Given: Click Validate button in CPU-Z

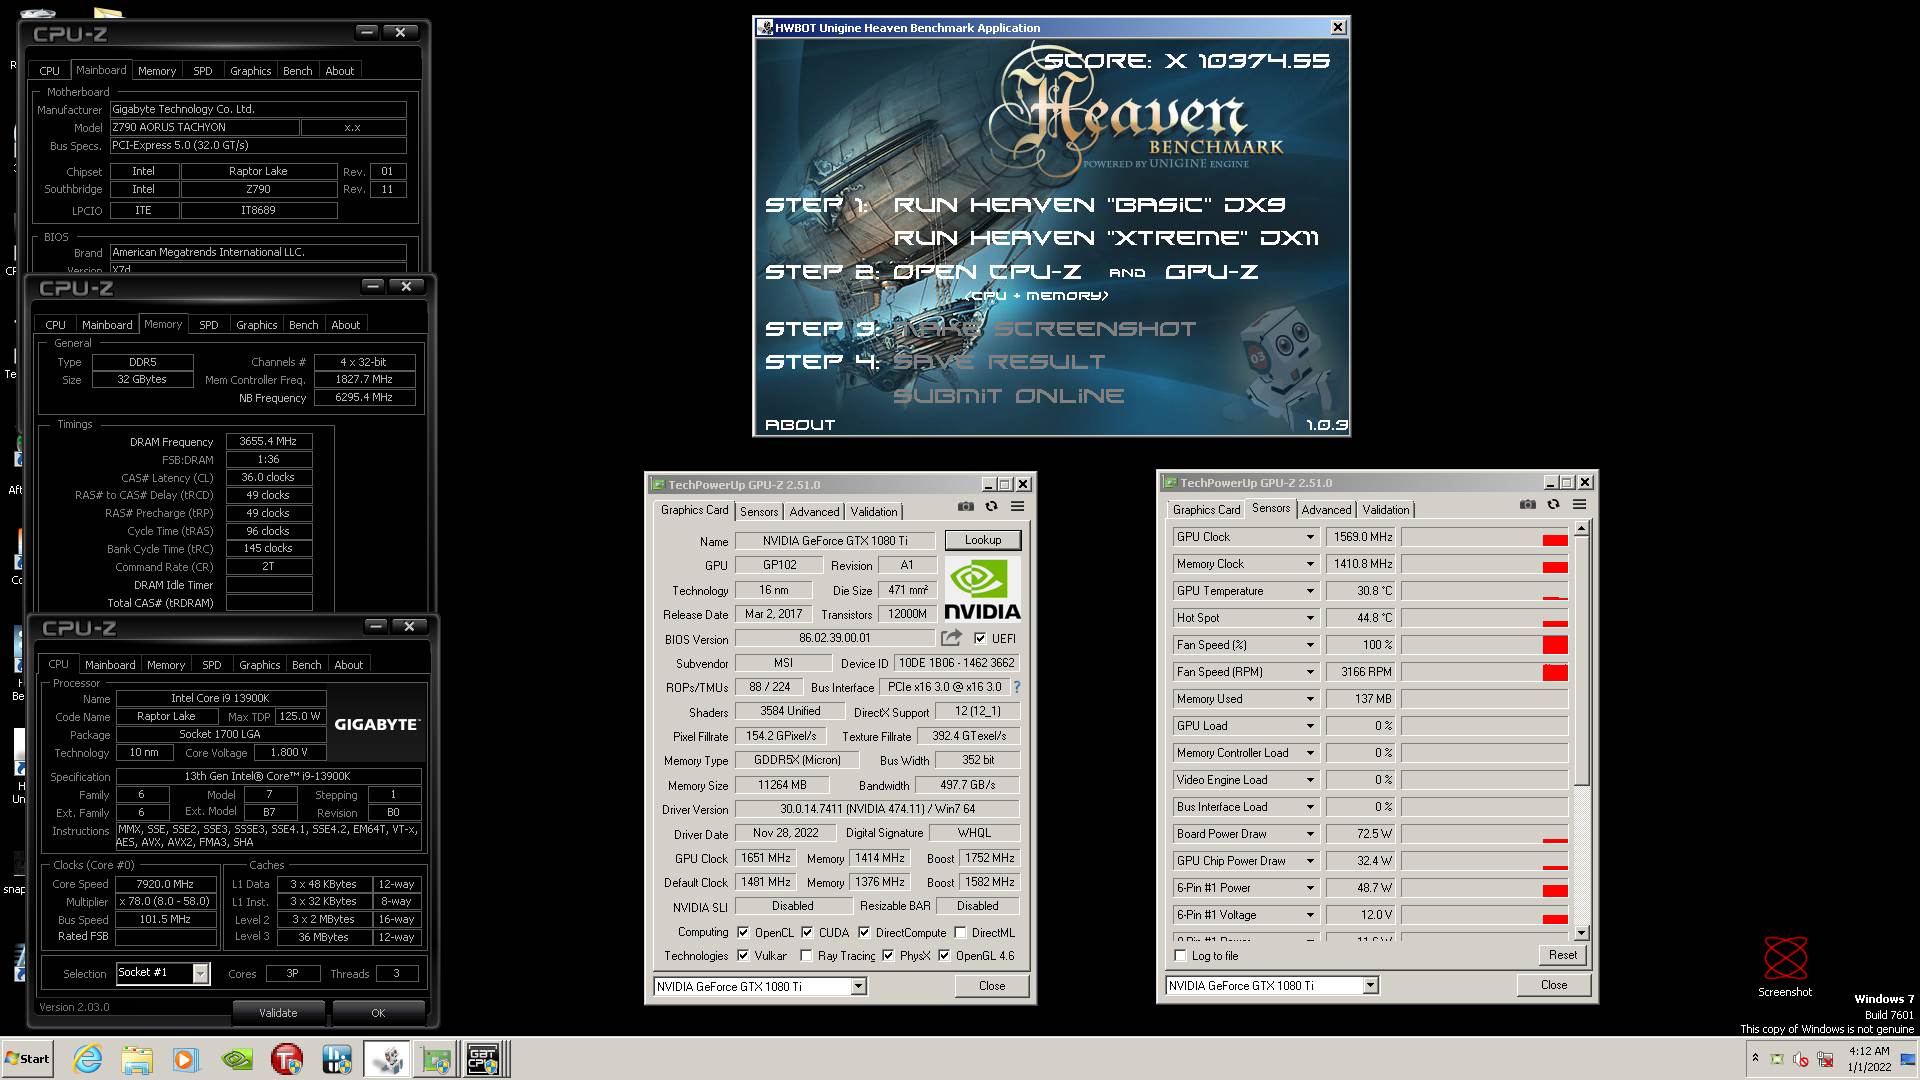Looking at the screenshot, I should (278, 1013).
